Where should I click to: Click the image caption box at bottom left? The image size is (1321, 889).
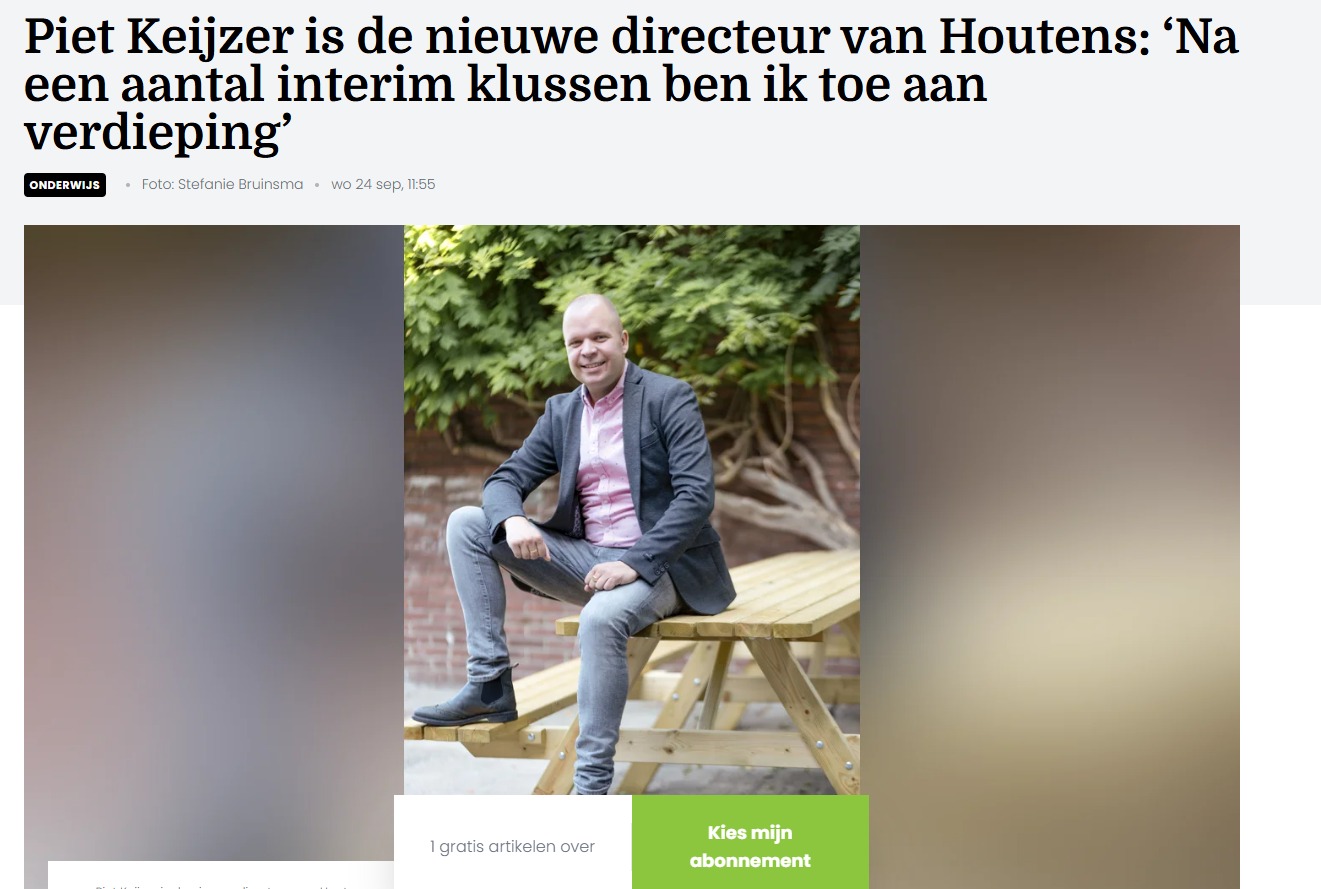(x=221, y=875)
